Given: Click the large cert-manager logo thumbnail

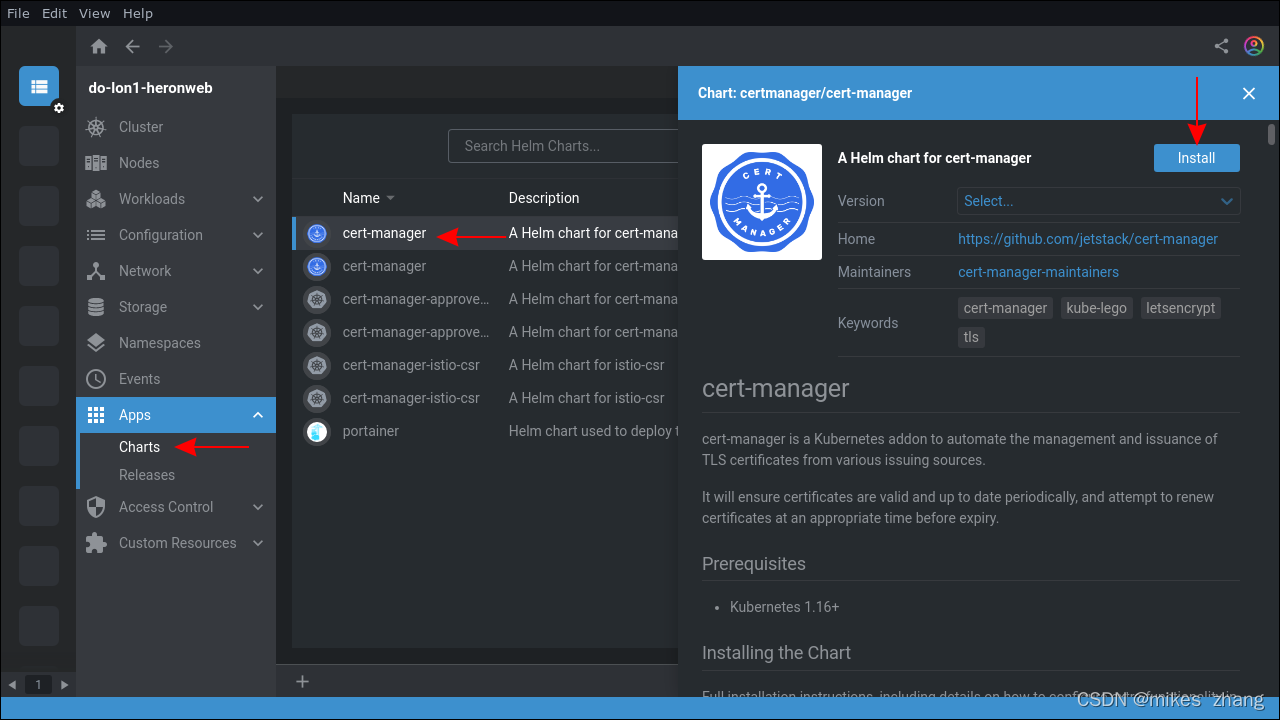Looking at the screenshot, I should (762, 202).
